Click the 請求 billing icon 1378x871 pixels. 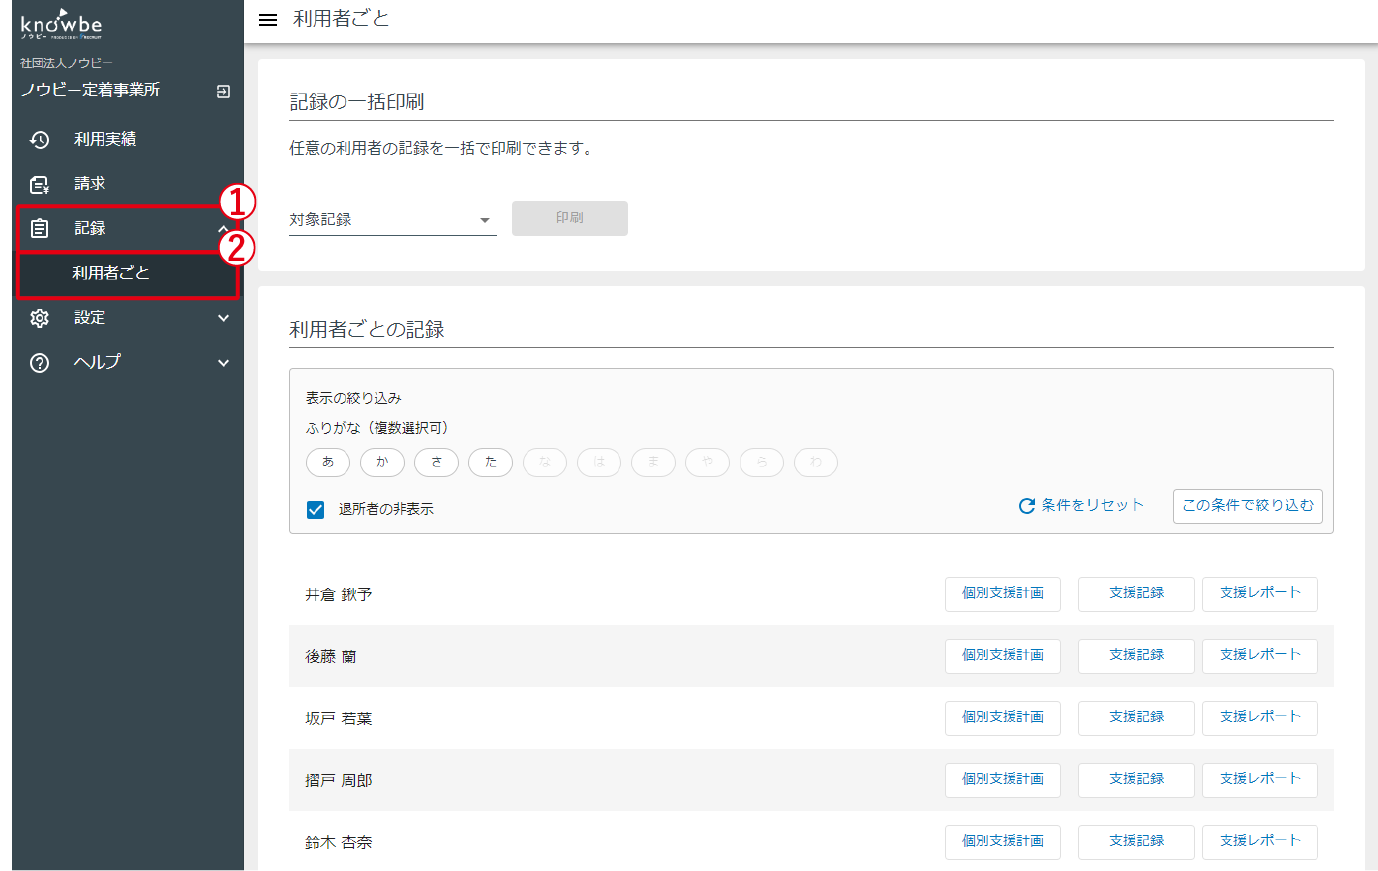[39, 184]
